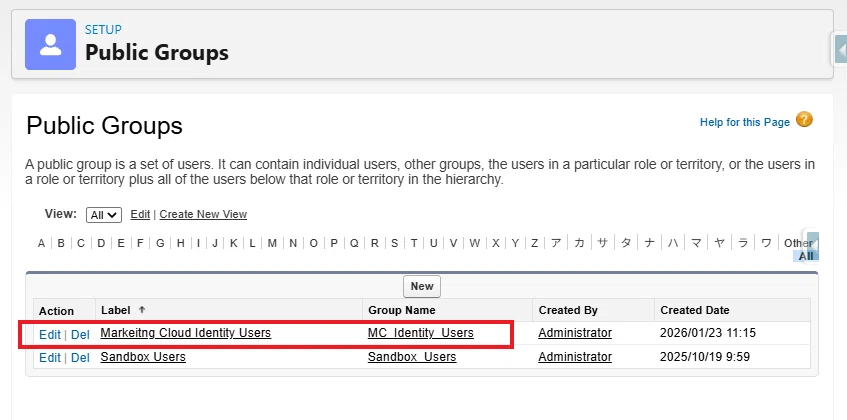Filter groups by kana タ
Image resolution: width=847 pixels, height=420 pixels.
[x=626, y=243]
